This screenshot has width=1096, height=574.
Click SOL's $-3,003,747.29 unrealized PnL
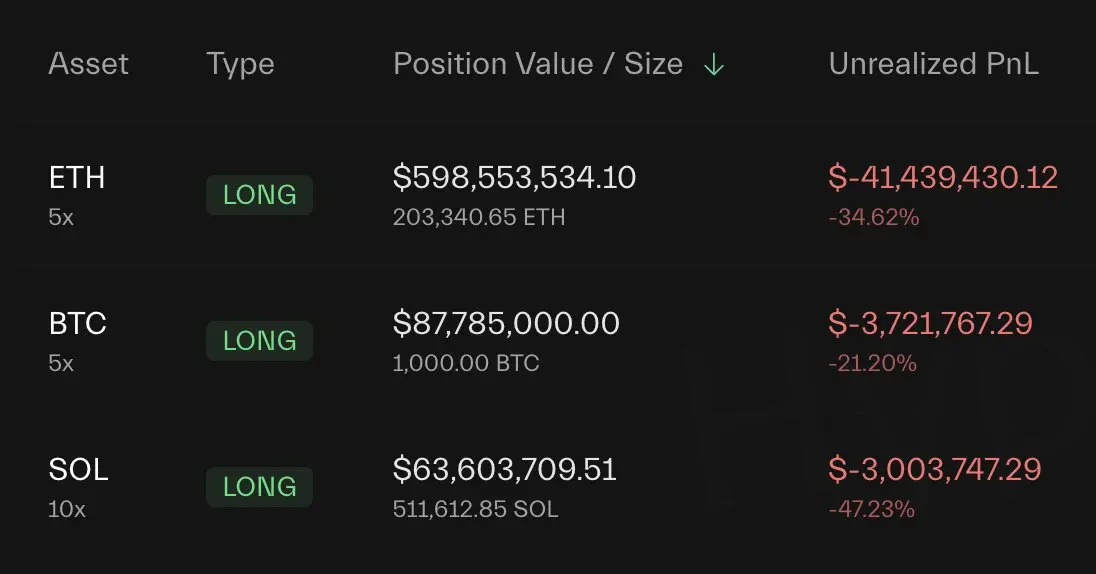(934, 470)
